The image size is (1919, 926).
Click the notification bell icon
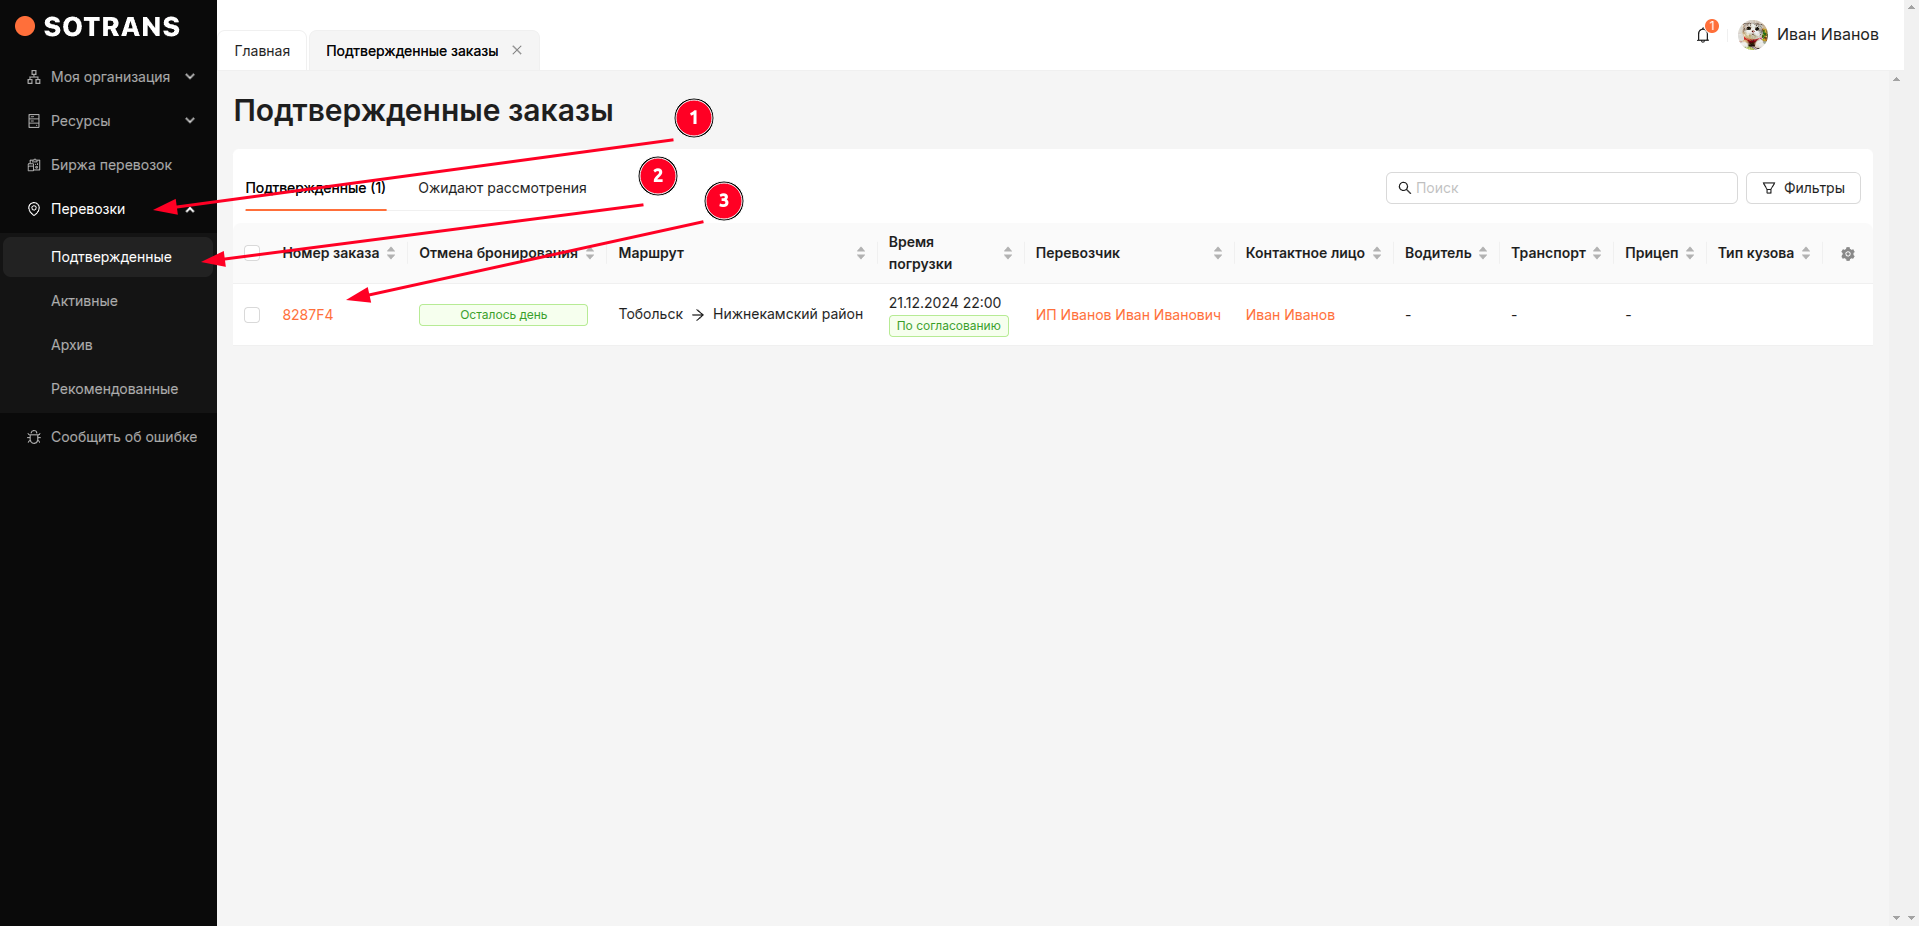tap(1702, 36)
